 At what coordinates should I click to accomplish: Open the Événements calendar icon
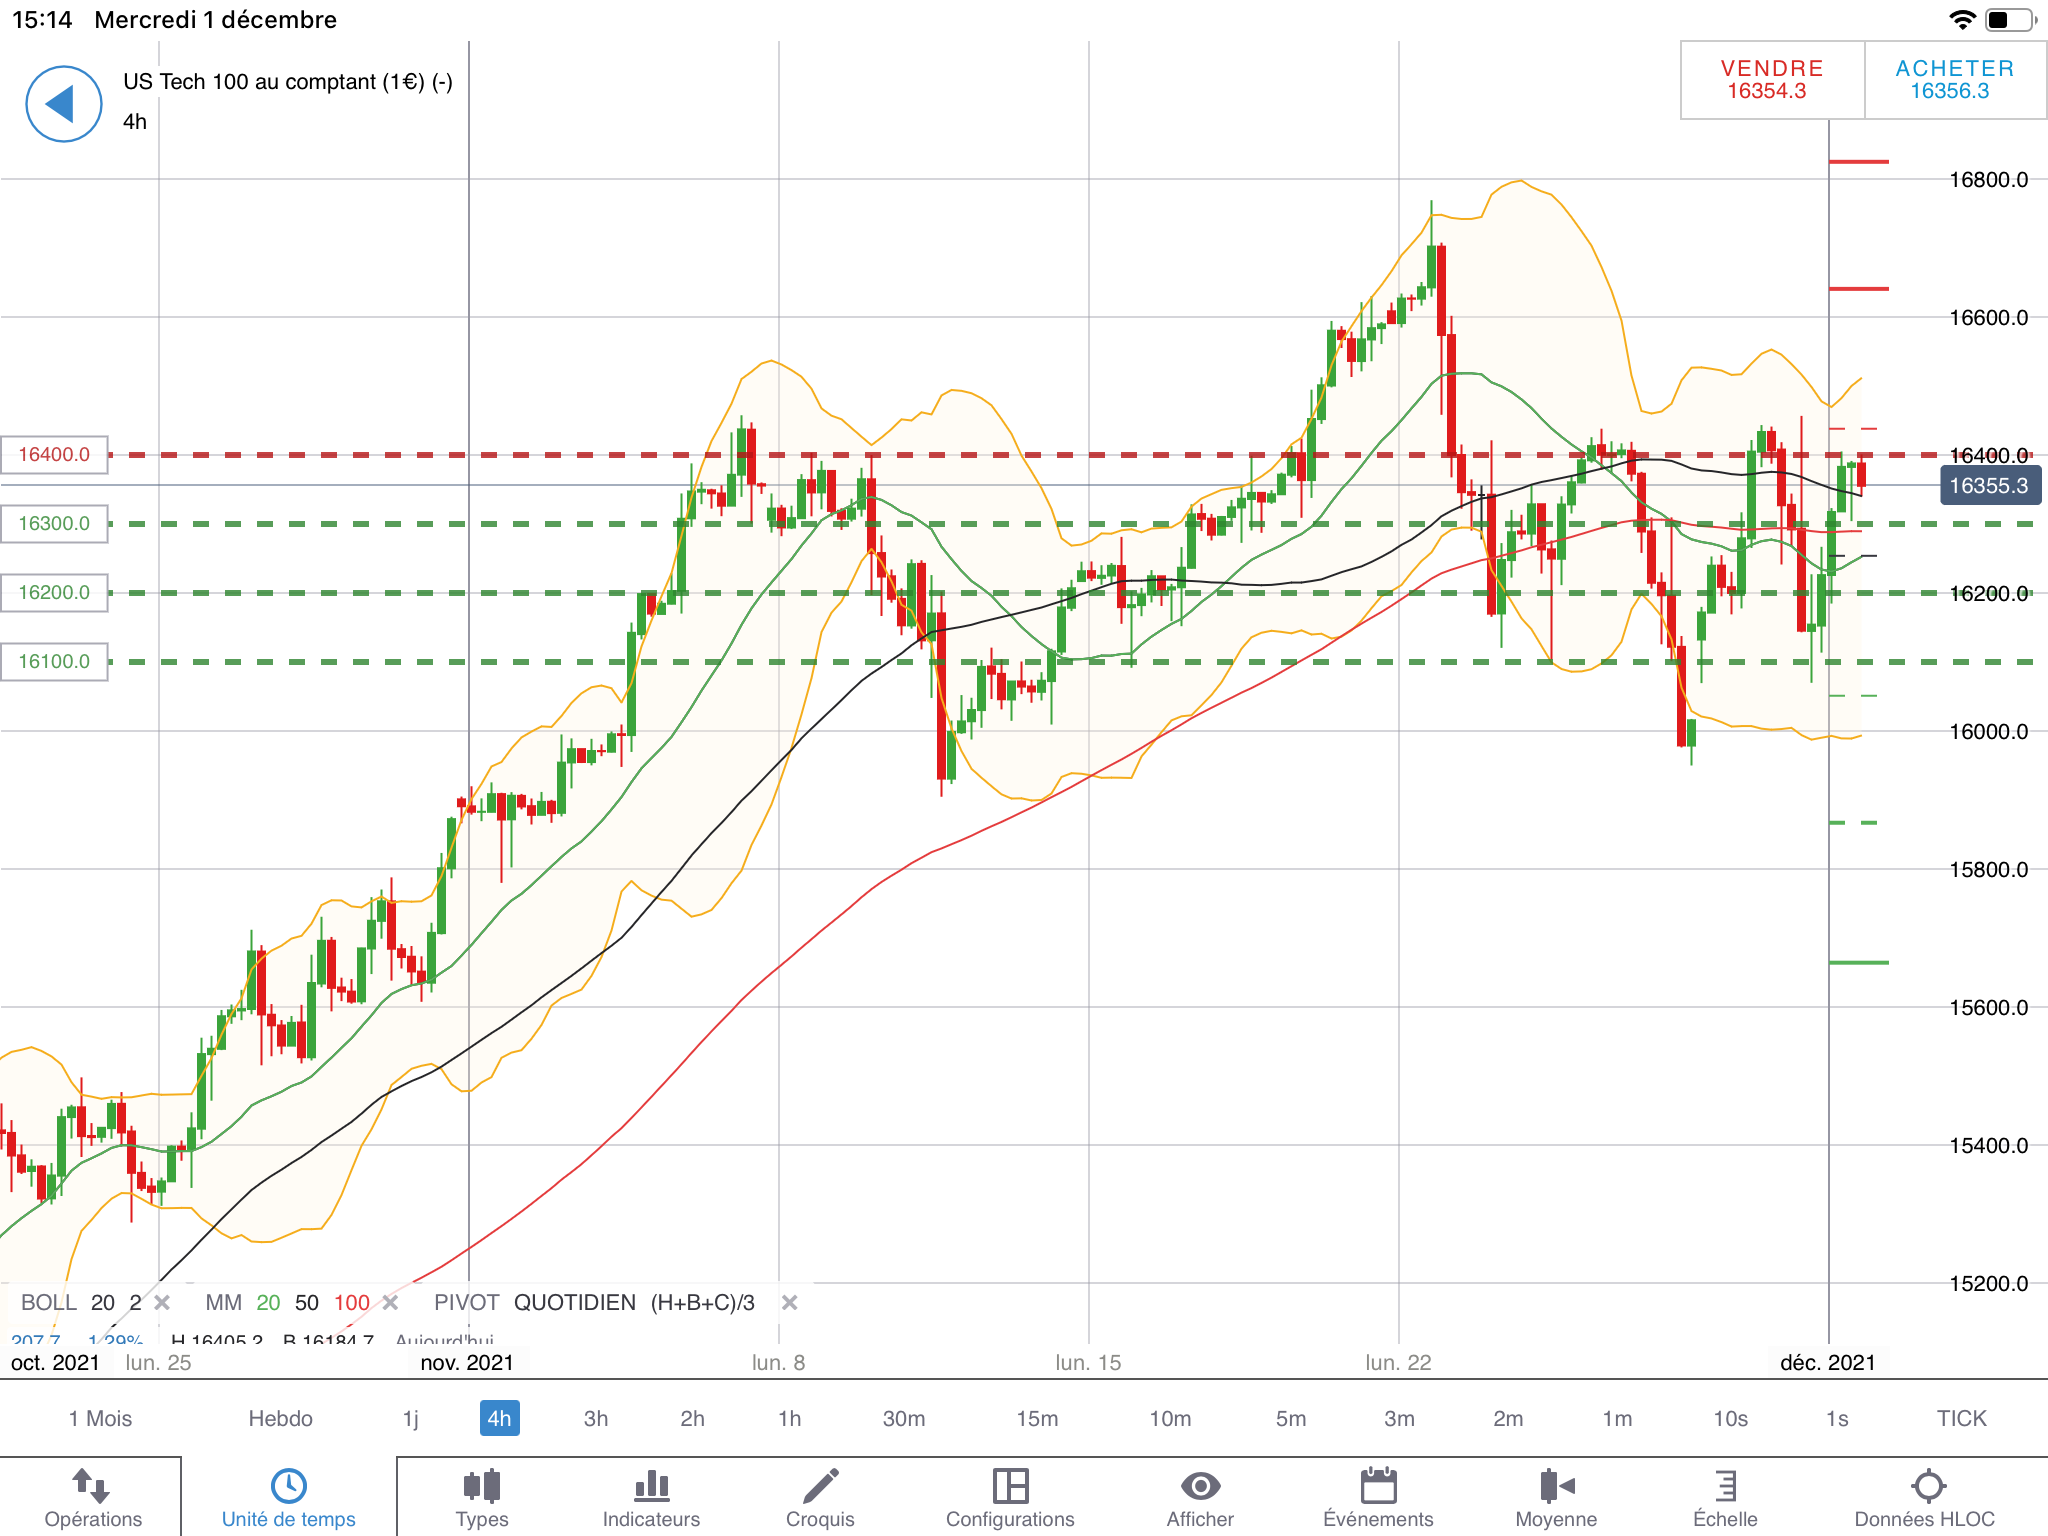(x=1378, y=1487)
